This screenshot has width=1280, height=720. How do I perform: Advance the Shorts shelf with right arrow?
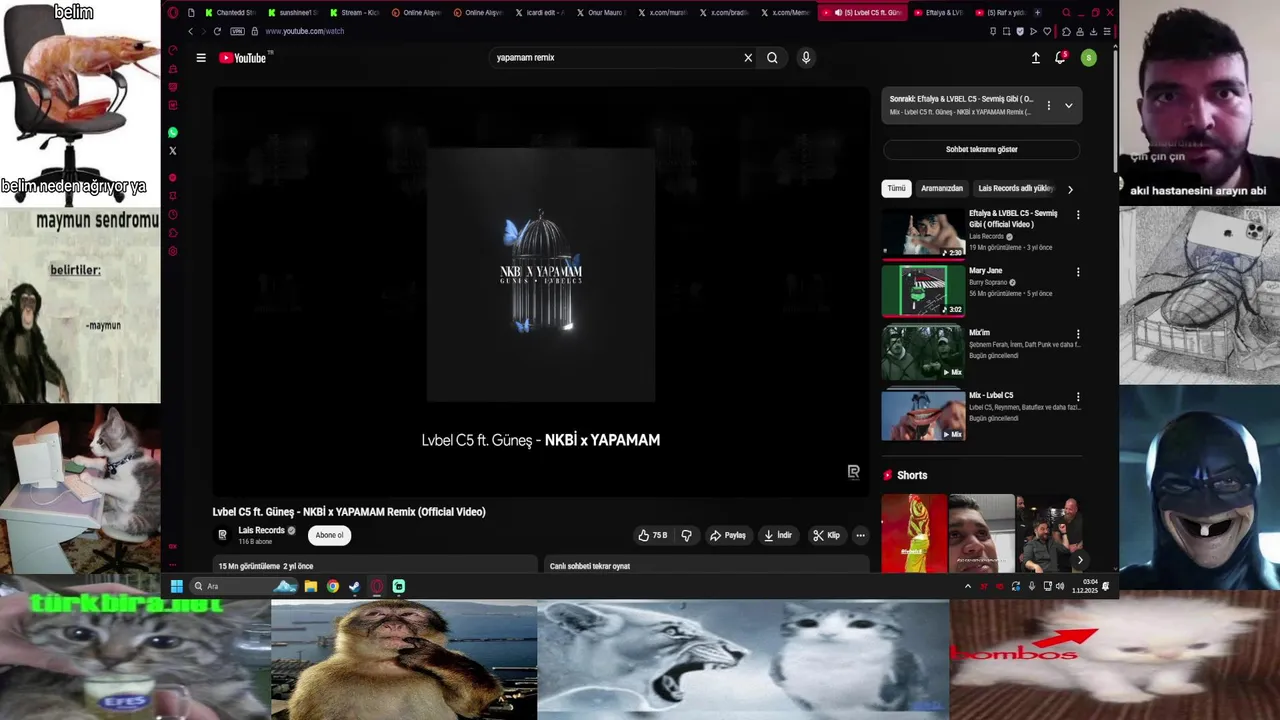[x=1080, y=560]
